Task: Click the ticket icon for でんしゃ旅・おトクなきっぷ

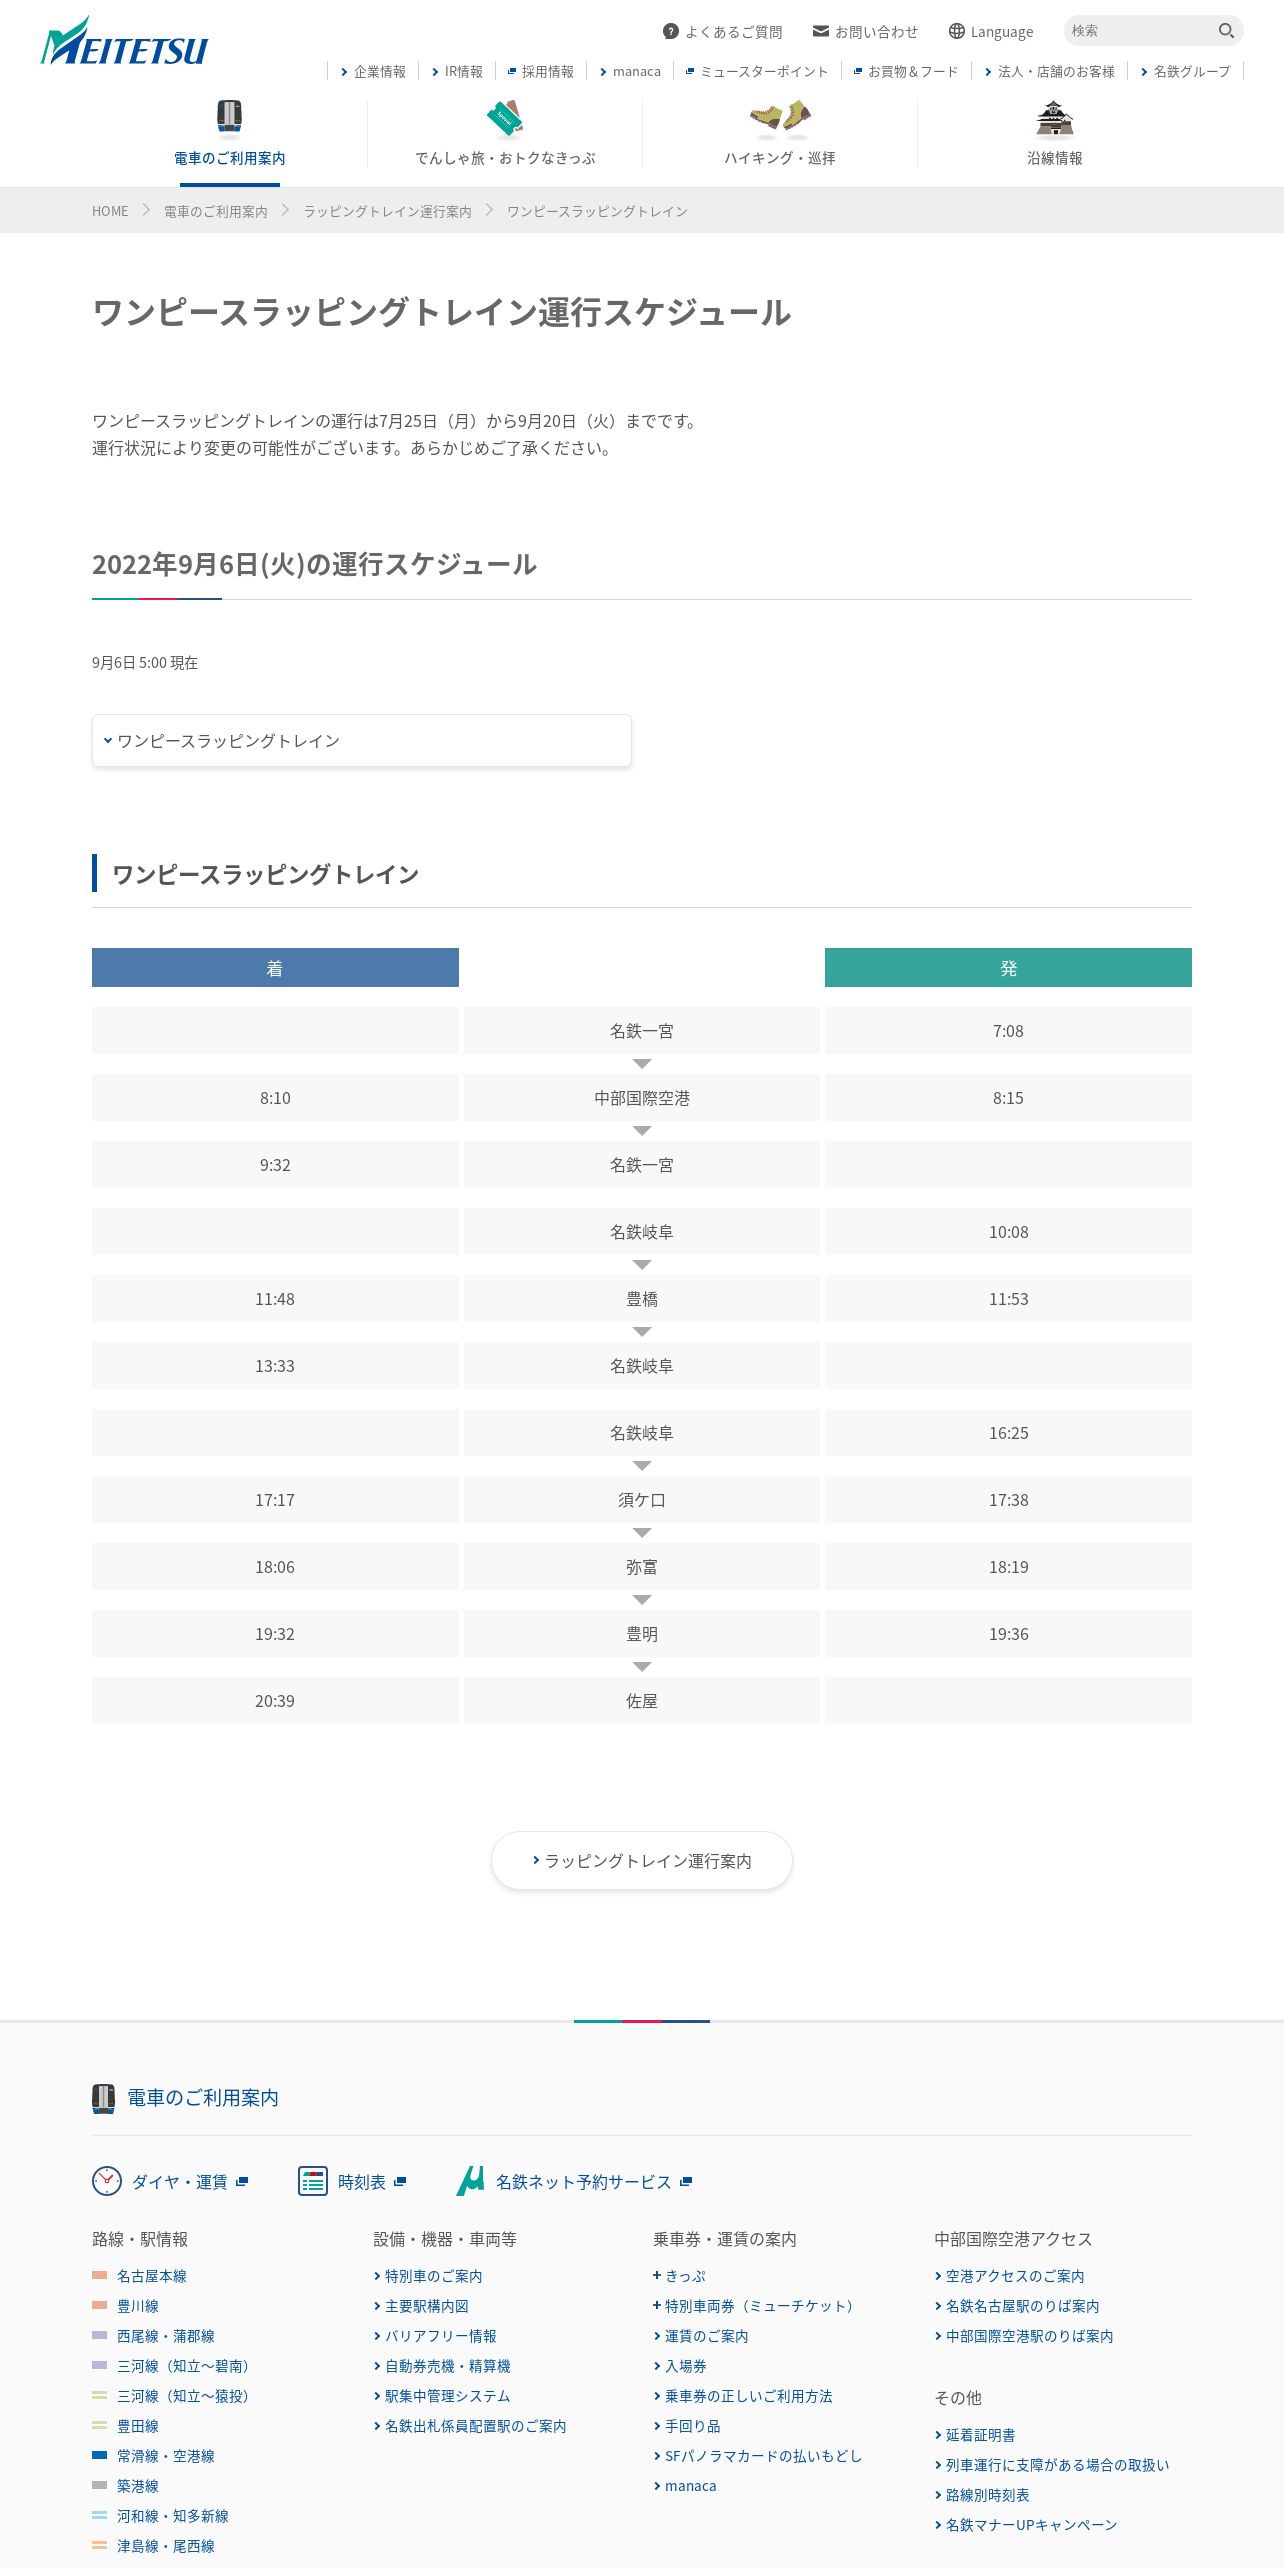Action: pos(505,118)
